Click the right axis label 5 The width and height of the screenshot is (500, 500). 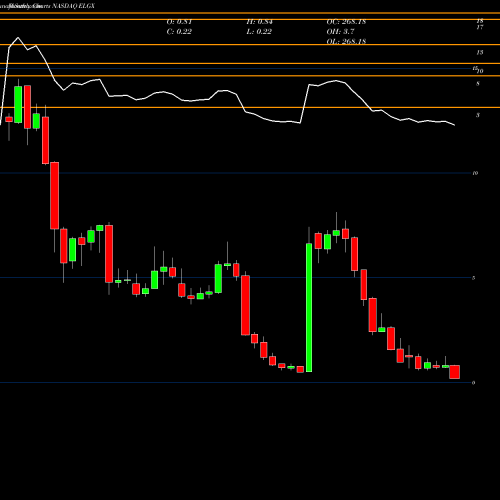pyautogui.click(x=473, y=278)
